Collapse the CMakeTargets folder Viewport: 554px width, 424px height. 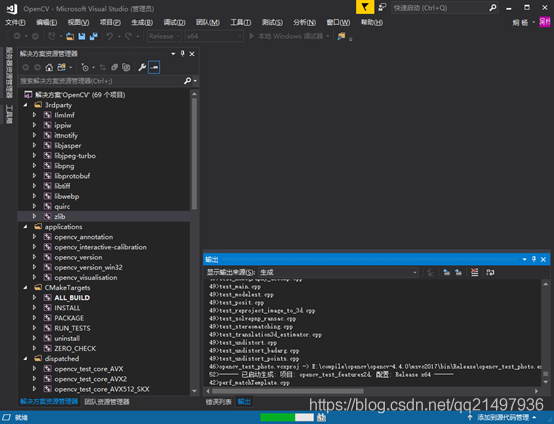(25, 288)
